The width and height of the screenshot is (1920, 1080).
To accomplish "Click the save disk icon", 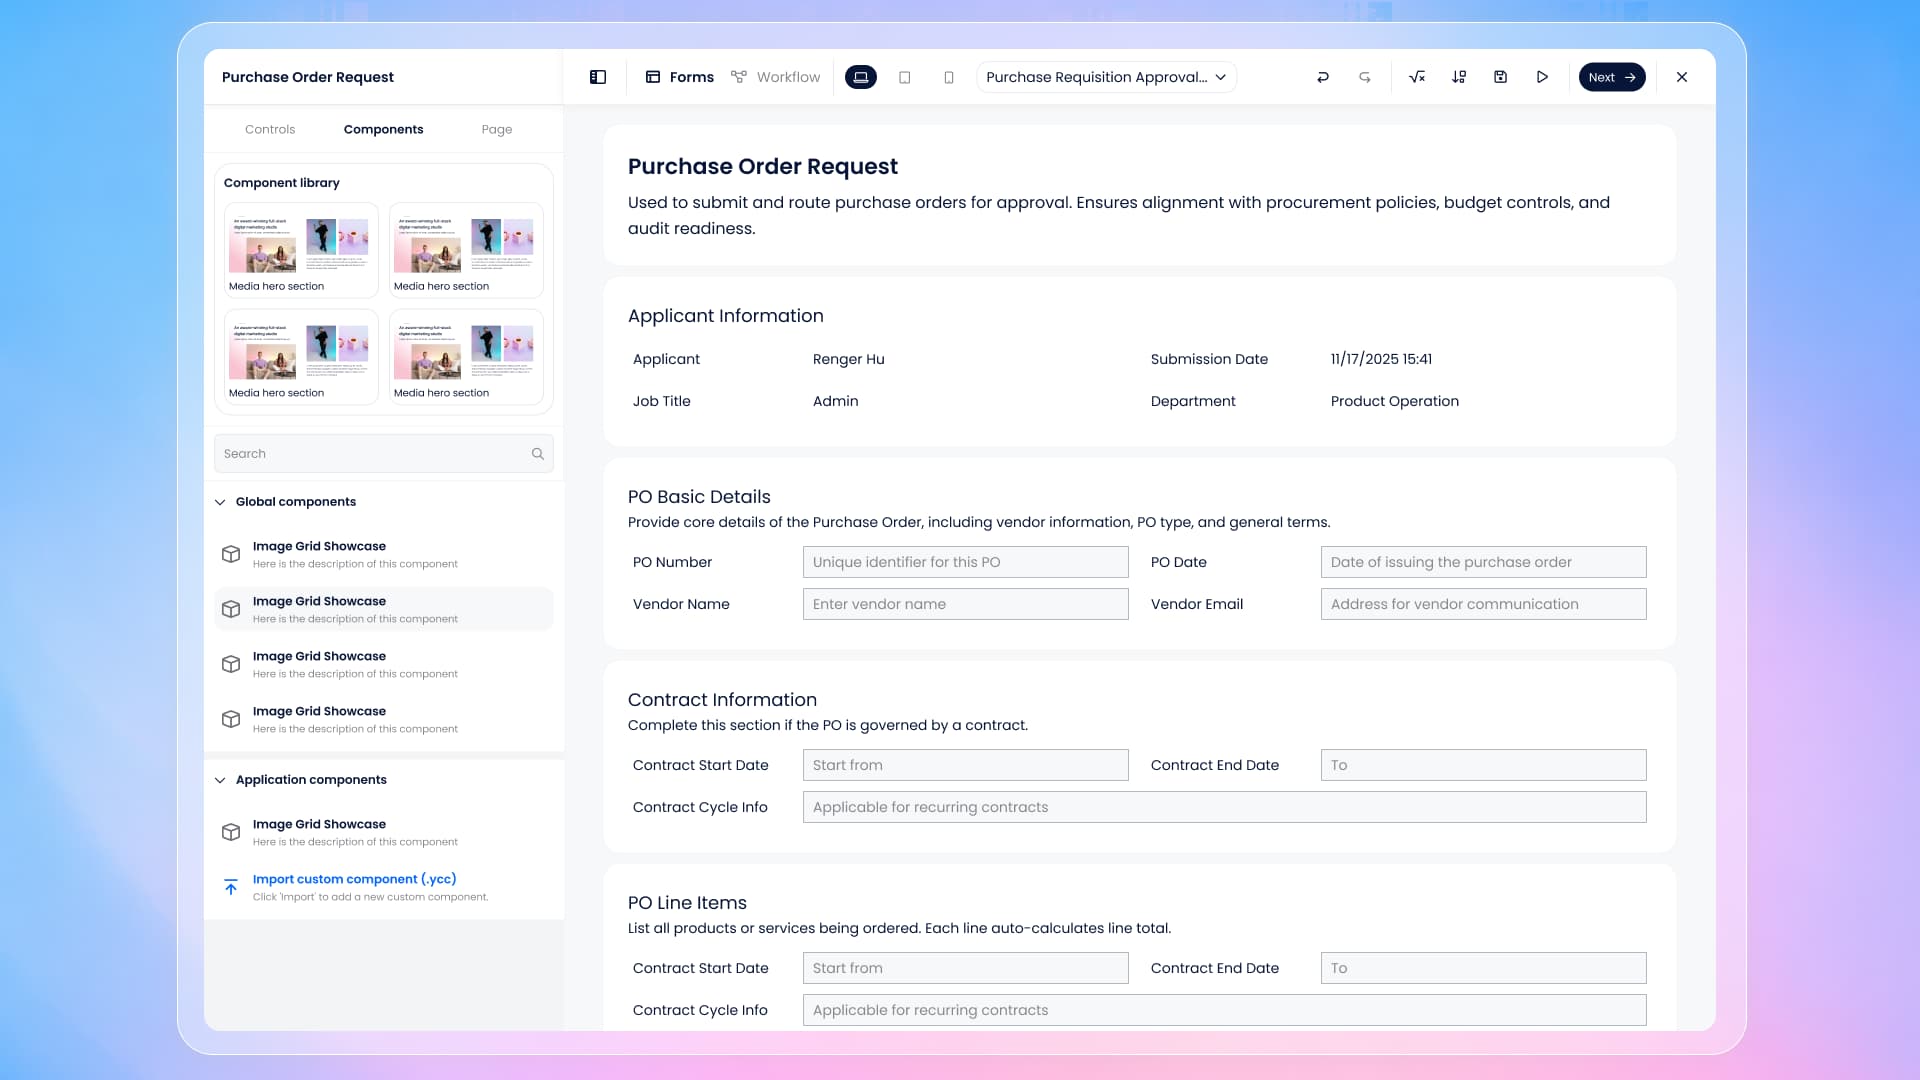I will click(1500, 77).
